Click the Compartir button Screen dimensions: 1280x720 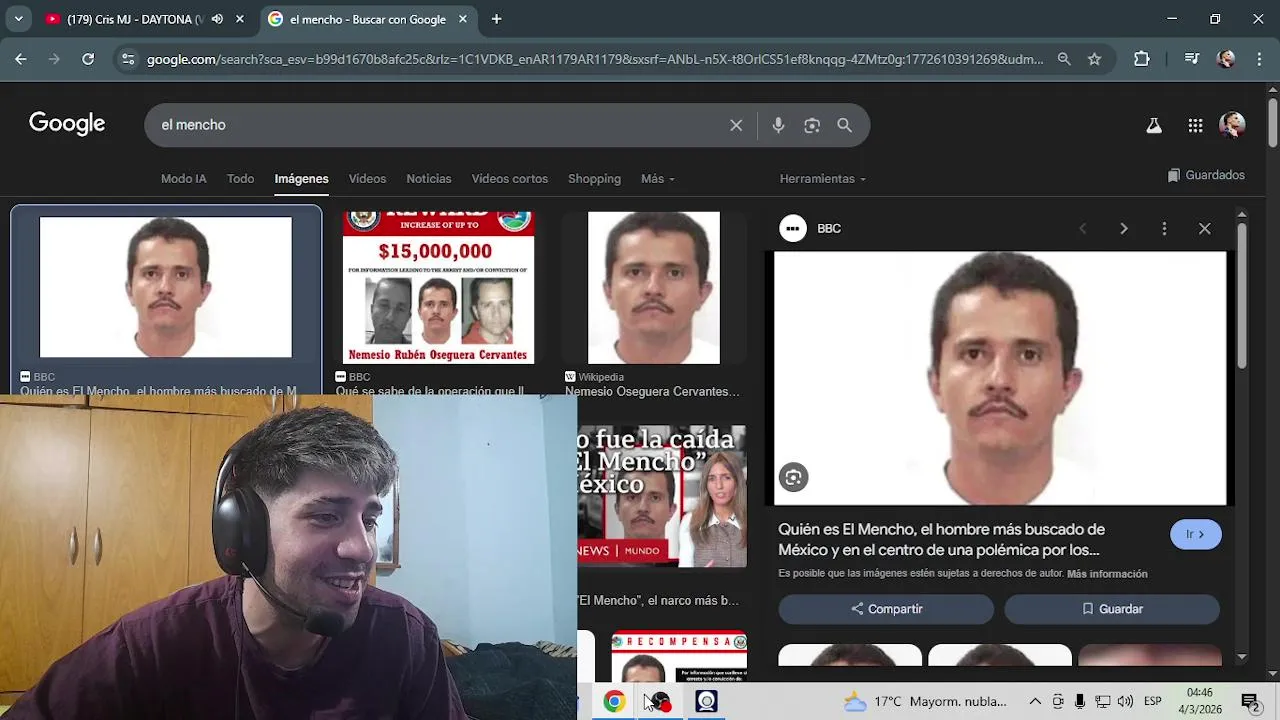pyautogui.click(x=886, y=609)
